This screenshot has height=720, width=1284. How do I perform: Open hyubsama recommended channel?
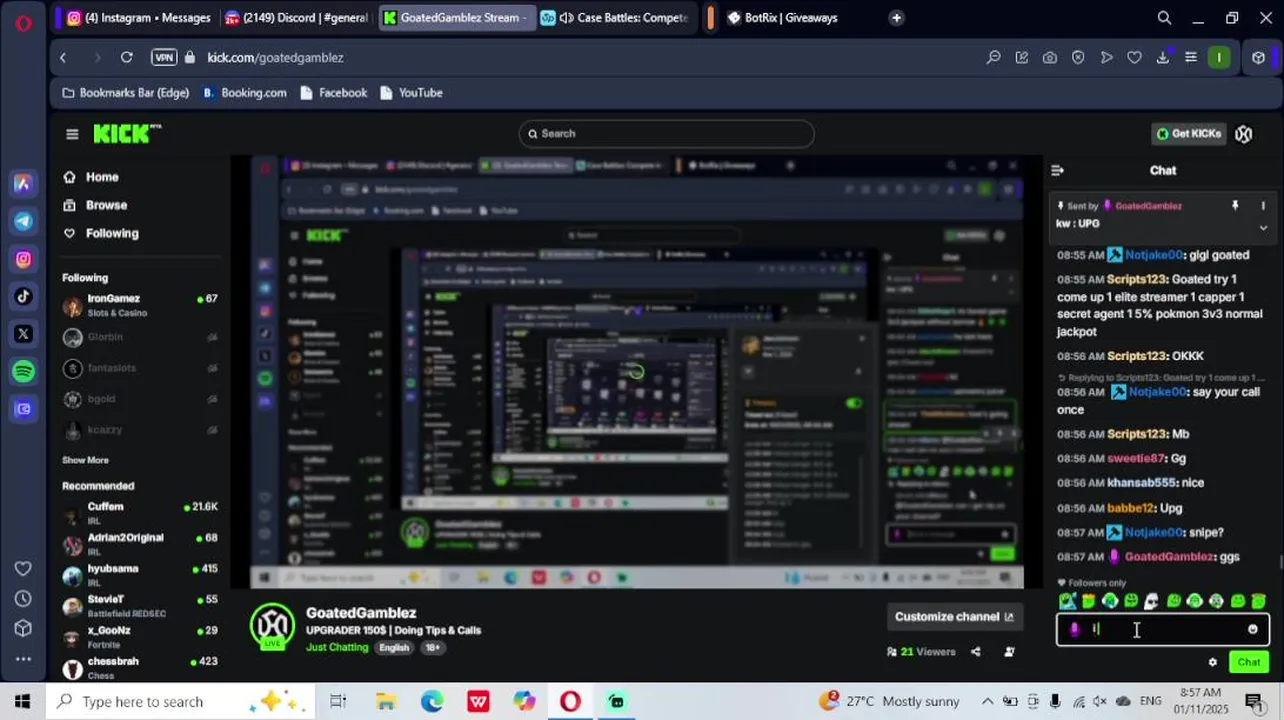click(x=140, y=575)
